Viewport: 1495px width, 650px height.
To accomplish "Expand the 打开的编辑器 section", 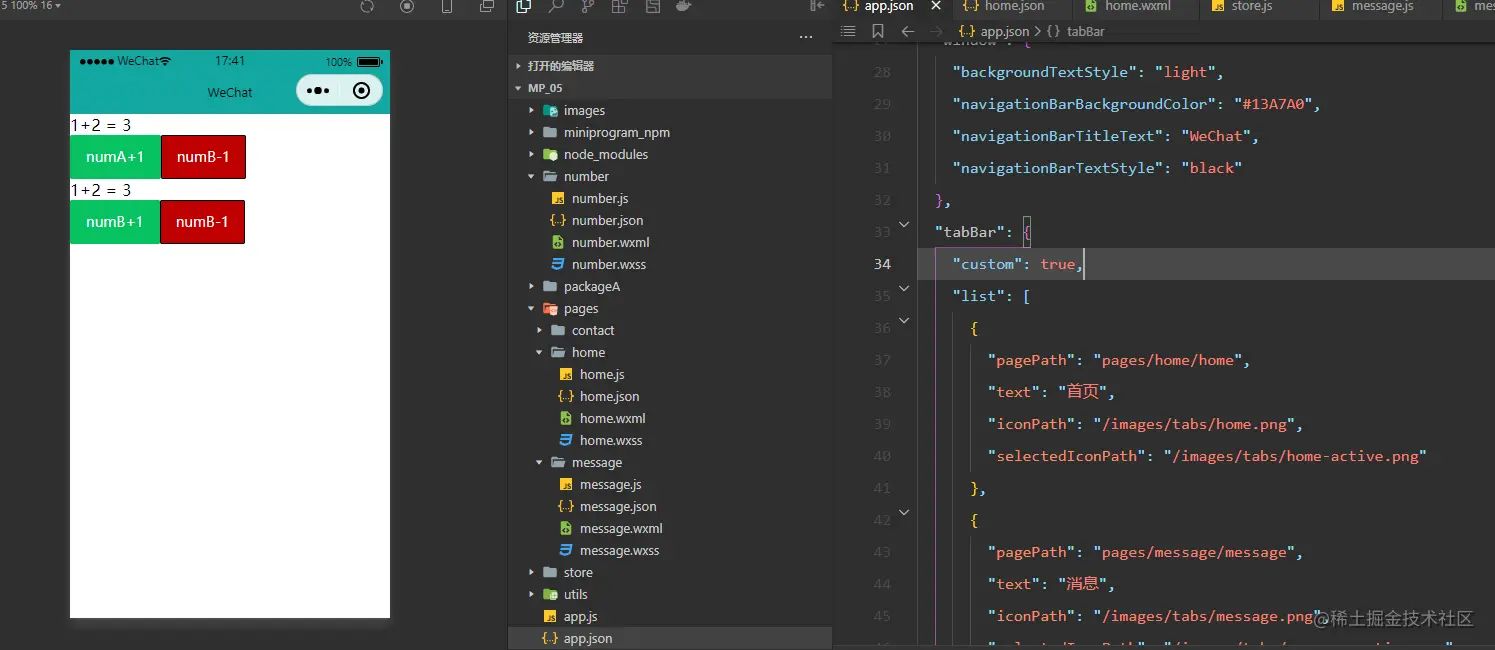I will (670, 66).
